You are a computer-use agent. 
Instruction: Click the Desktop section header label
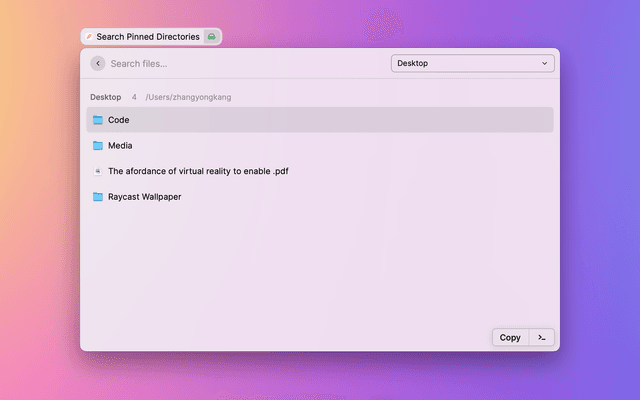click(105, 97)
